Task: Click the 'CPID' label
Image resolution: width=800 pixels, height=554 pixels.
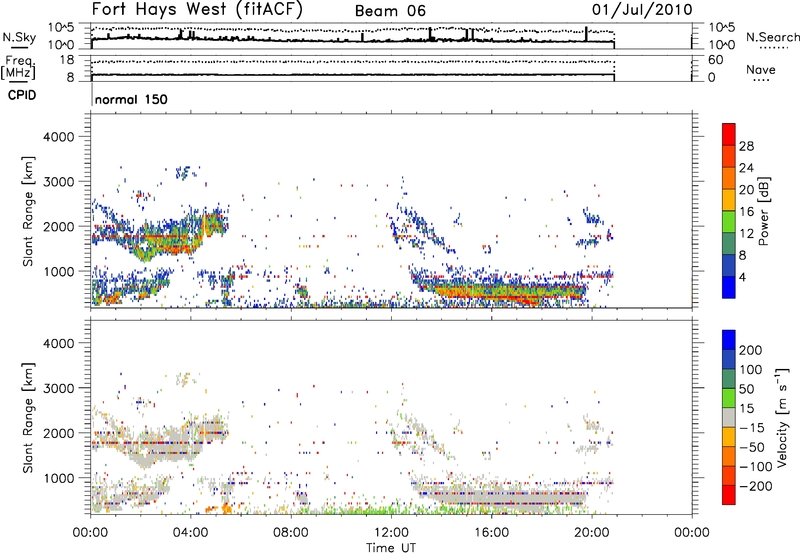Action: coord(22,95)
